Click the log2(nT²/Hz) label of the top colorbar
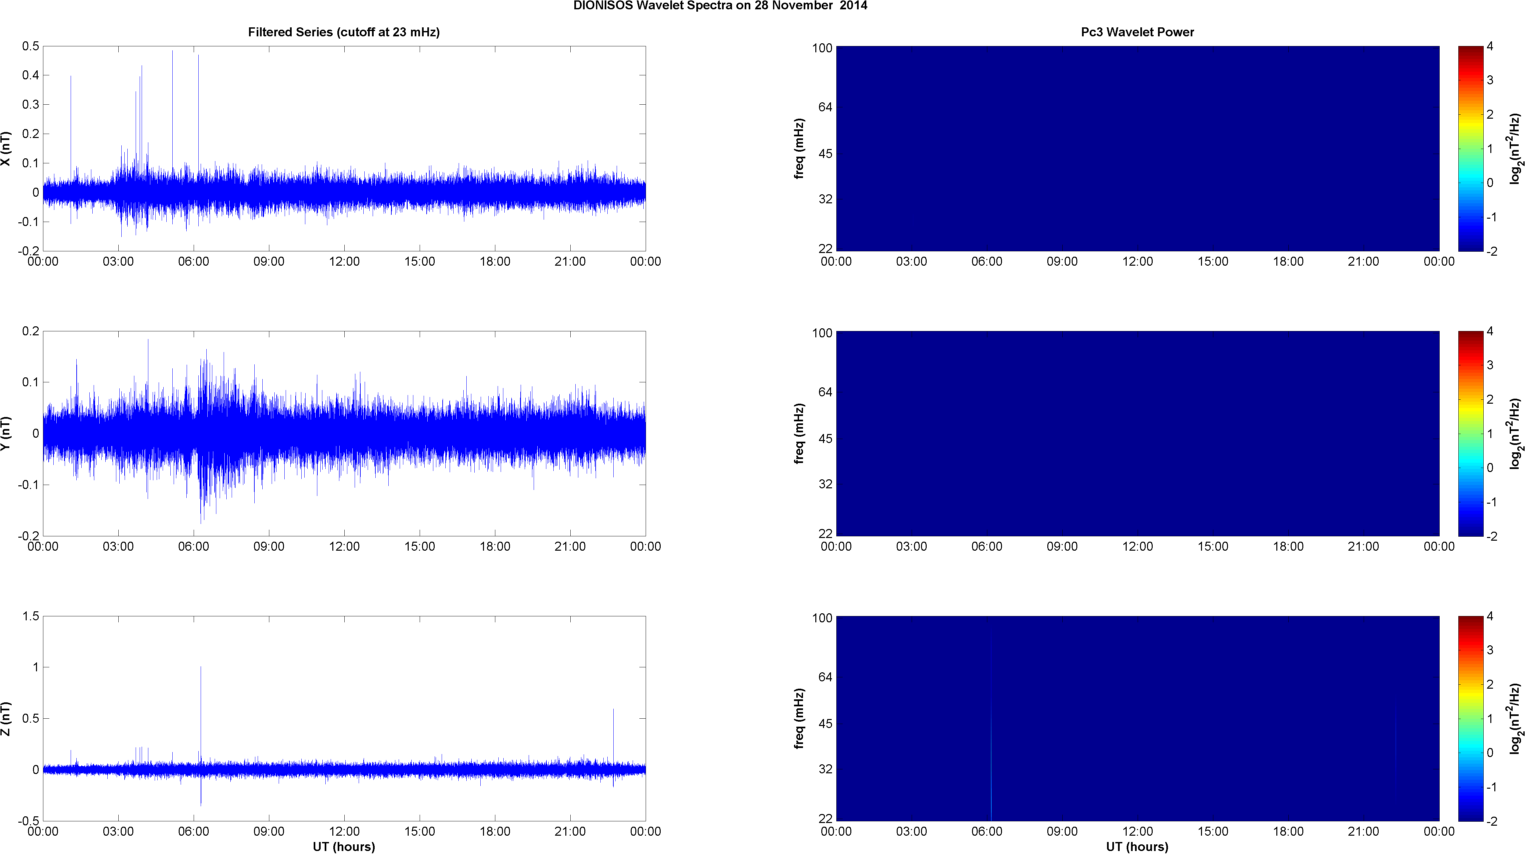 (1516, 148)
